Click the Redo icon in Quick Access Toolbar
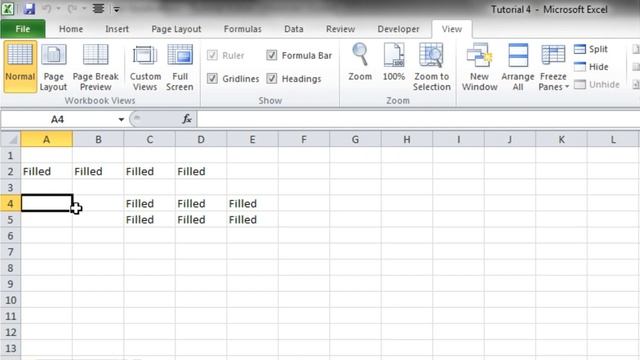This screenshot has height=360, width=640. click(73, 9)
